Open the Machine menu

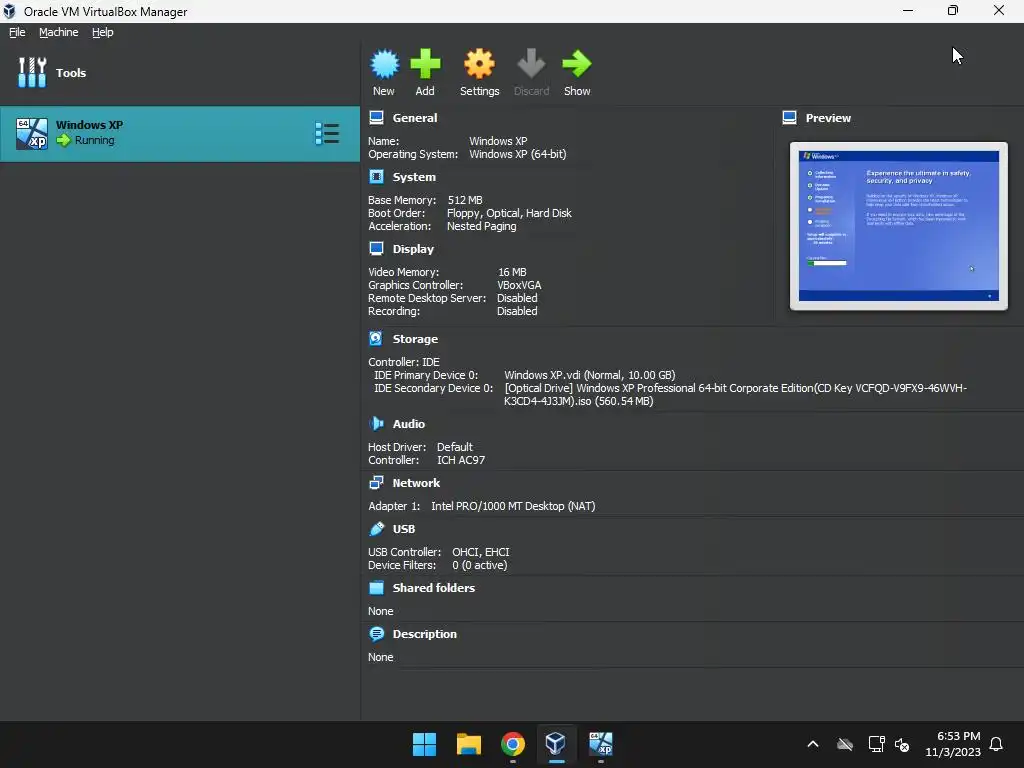58,32
